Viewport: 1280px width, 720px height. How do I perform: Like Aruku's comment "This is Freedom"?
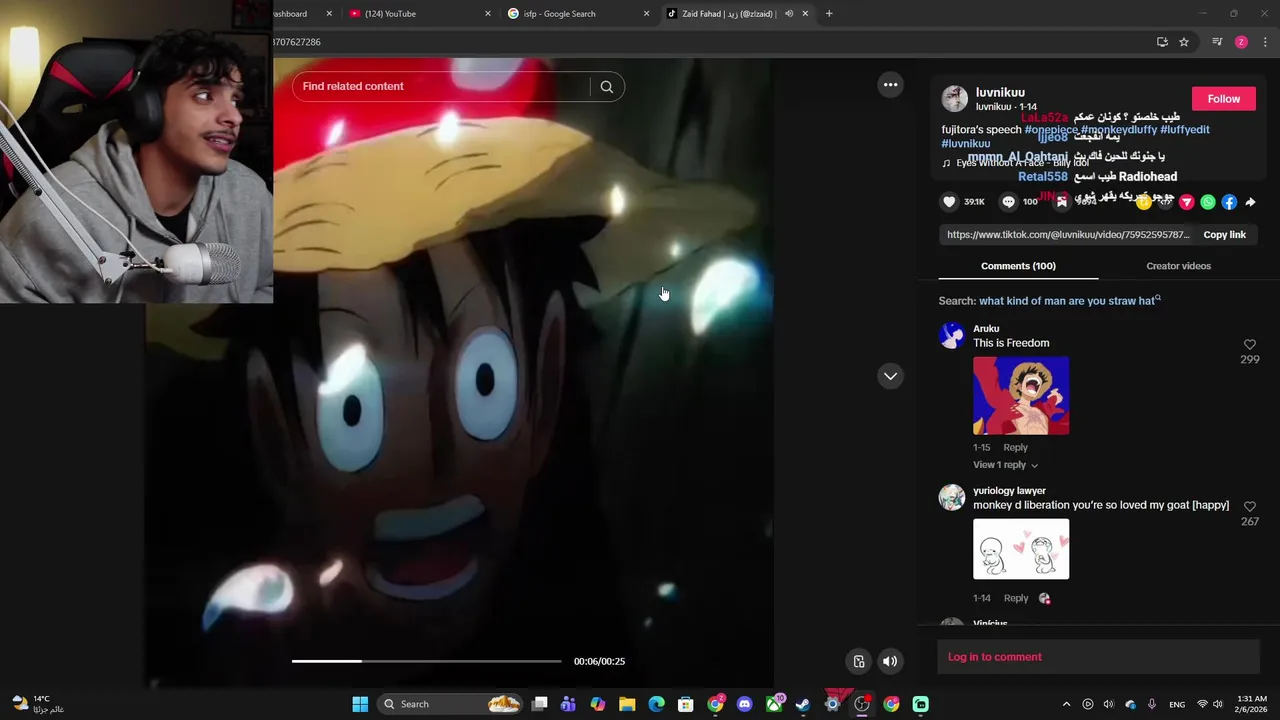1249,344
